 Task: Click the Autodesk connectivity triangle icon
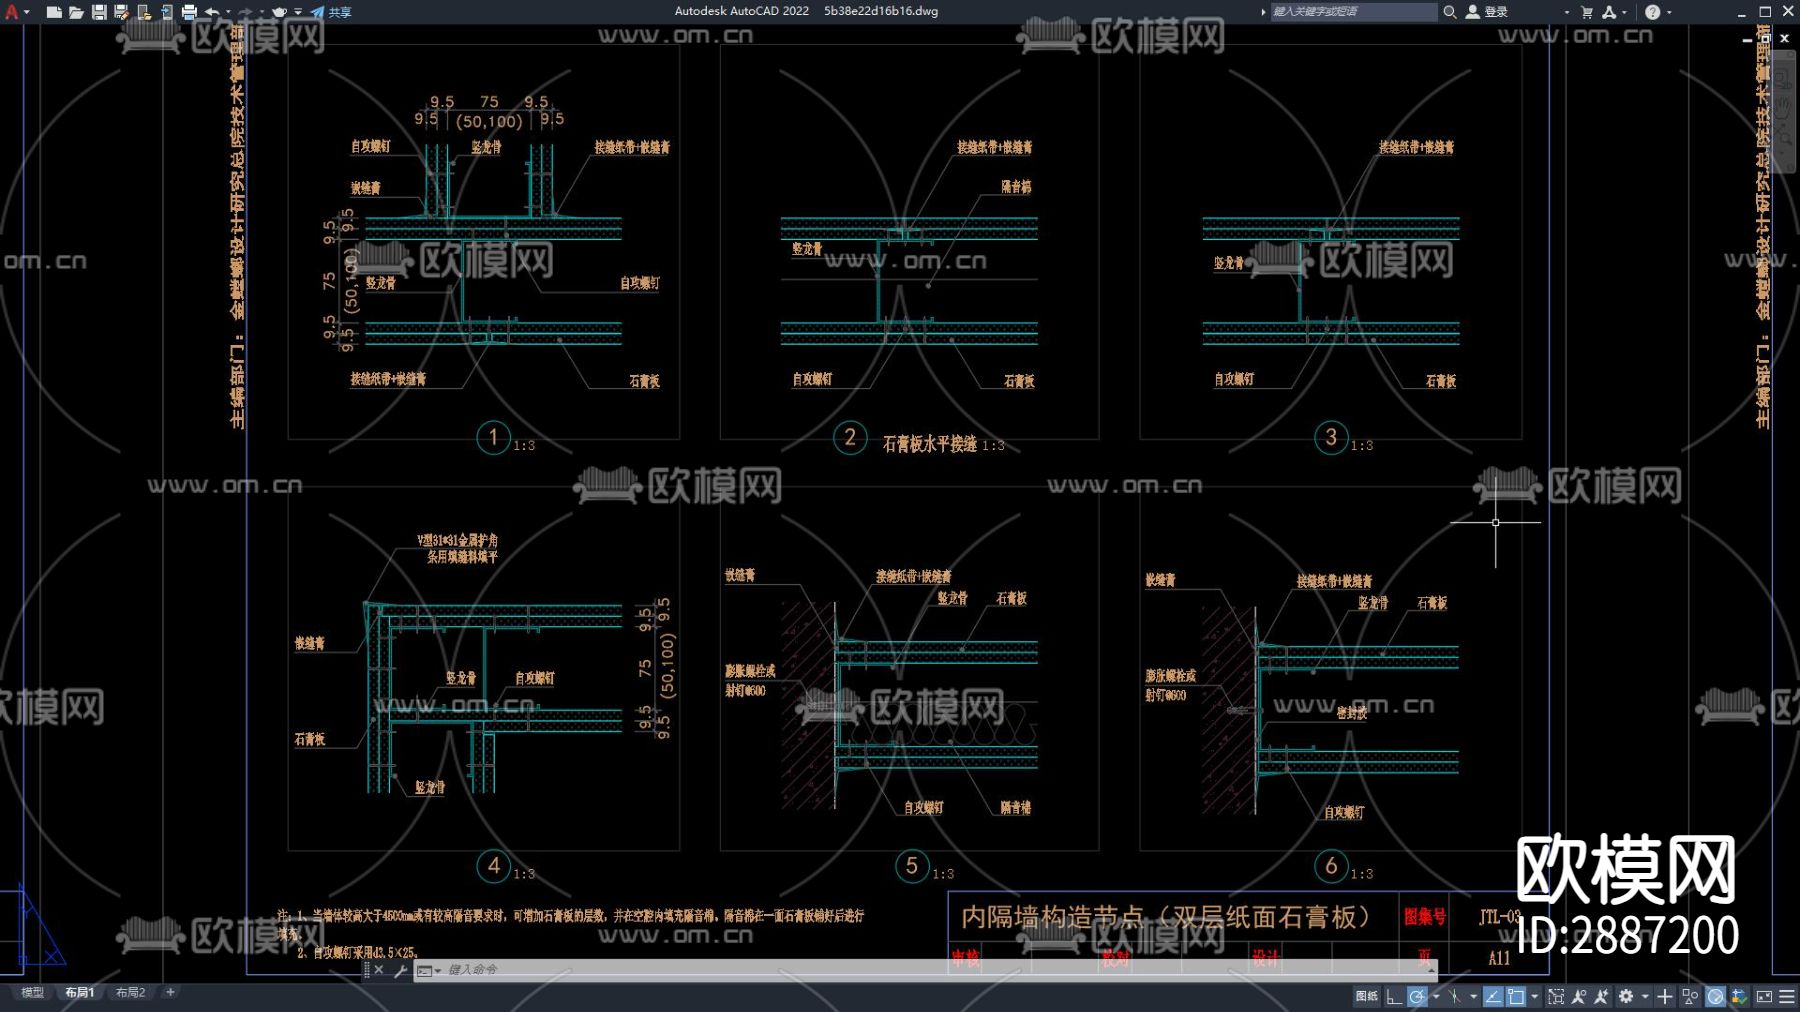coord(1609,12)
